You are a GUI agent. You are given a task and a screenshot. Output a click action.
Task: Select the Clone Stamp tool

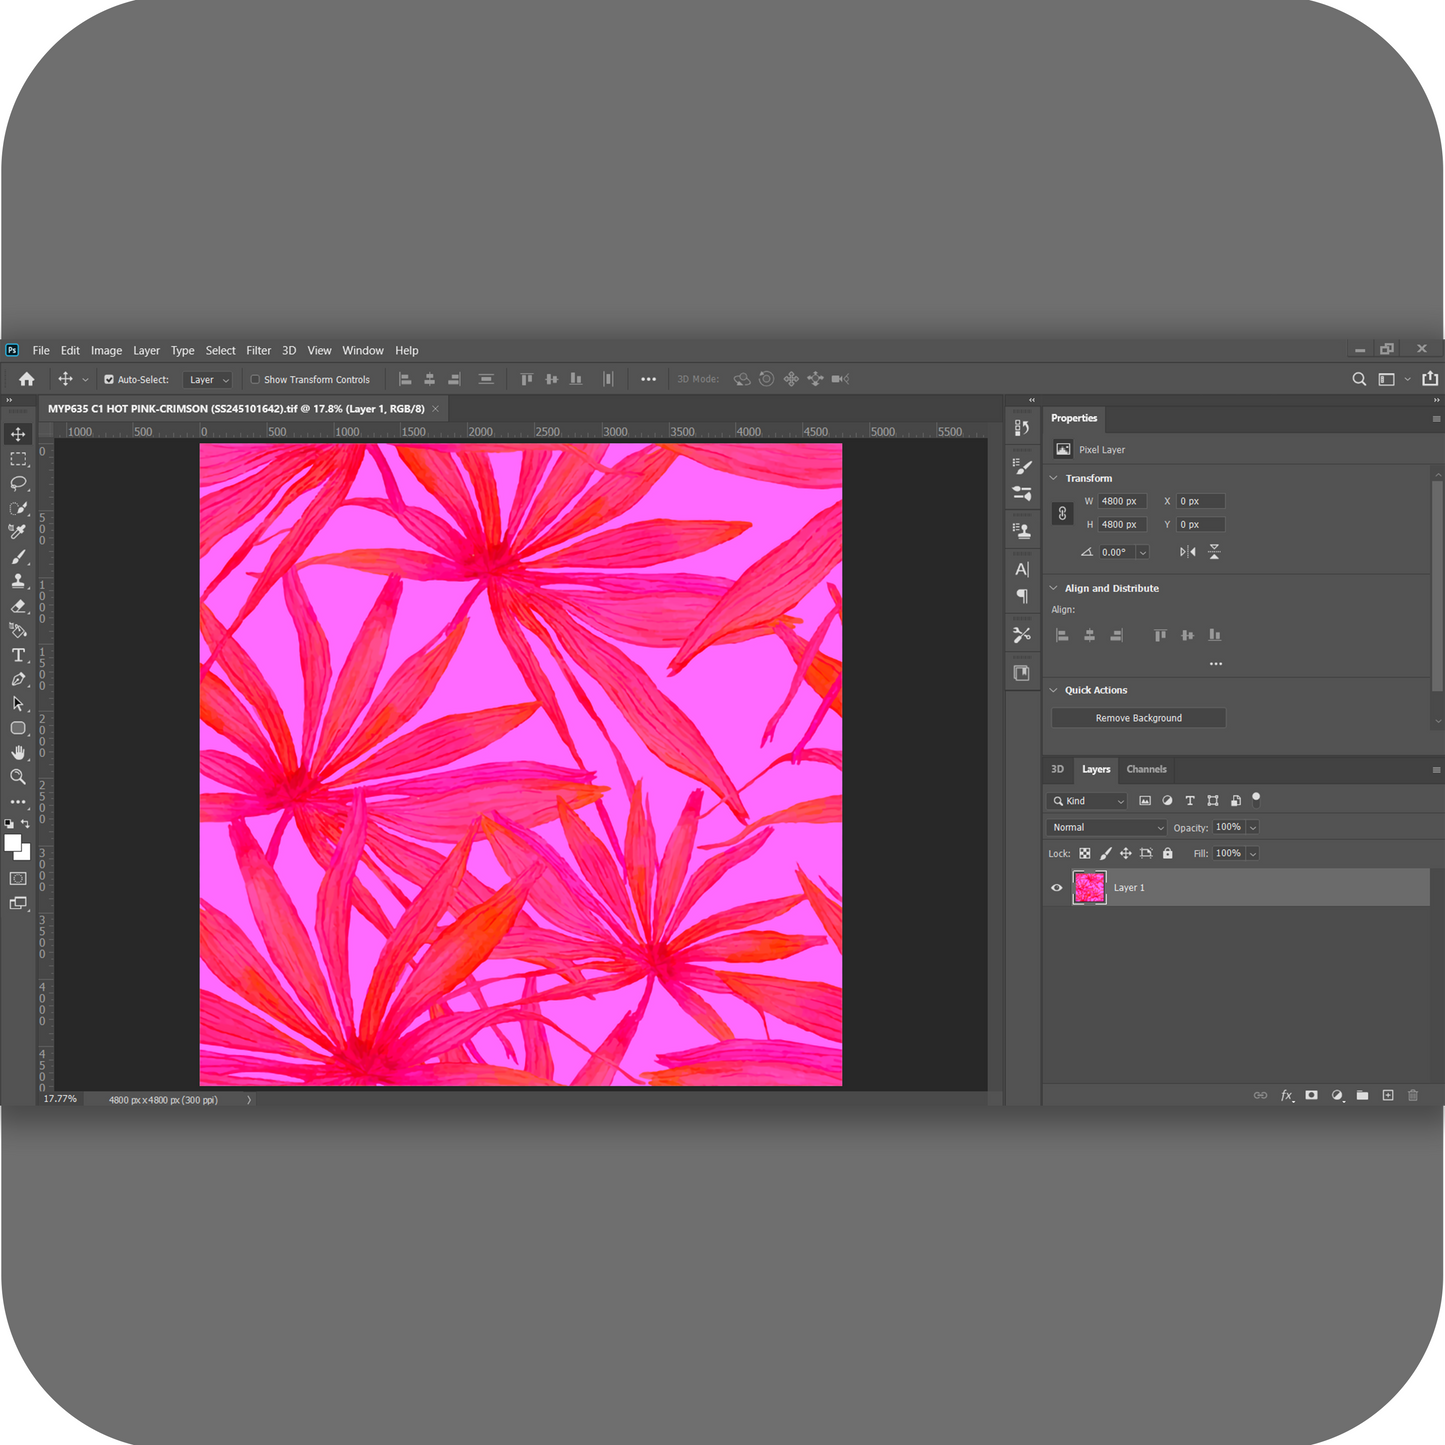click(18, 581)
